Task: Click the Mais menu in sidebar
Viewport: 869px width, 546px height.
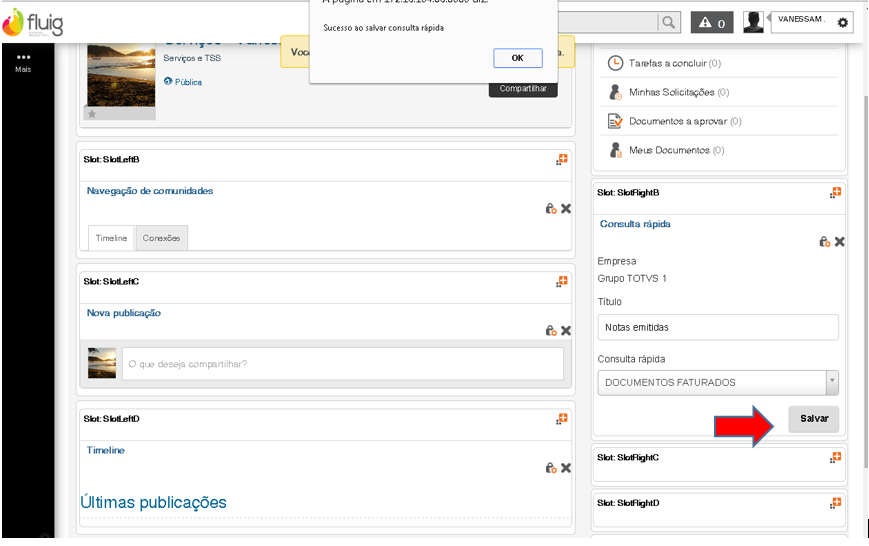Action: pyautogui.click(x=24, y=63)
